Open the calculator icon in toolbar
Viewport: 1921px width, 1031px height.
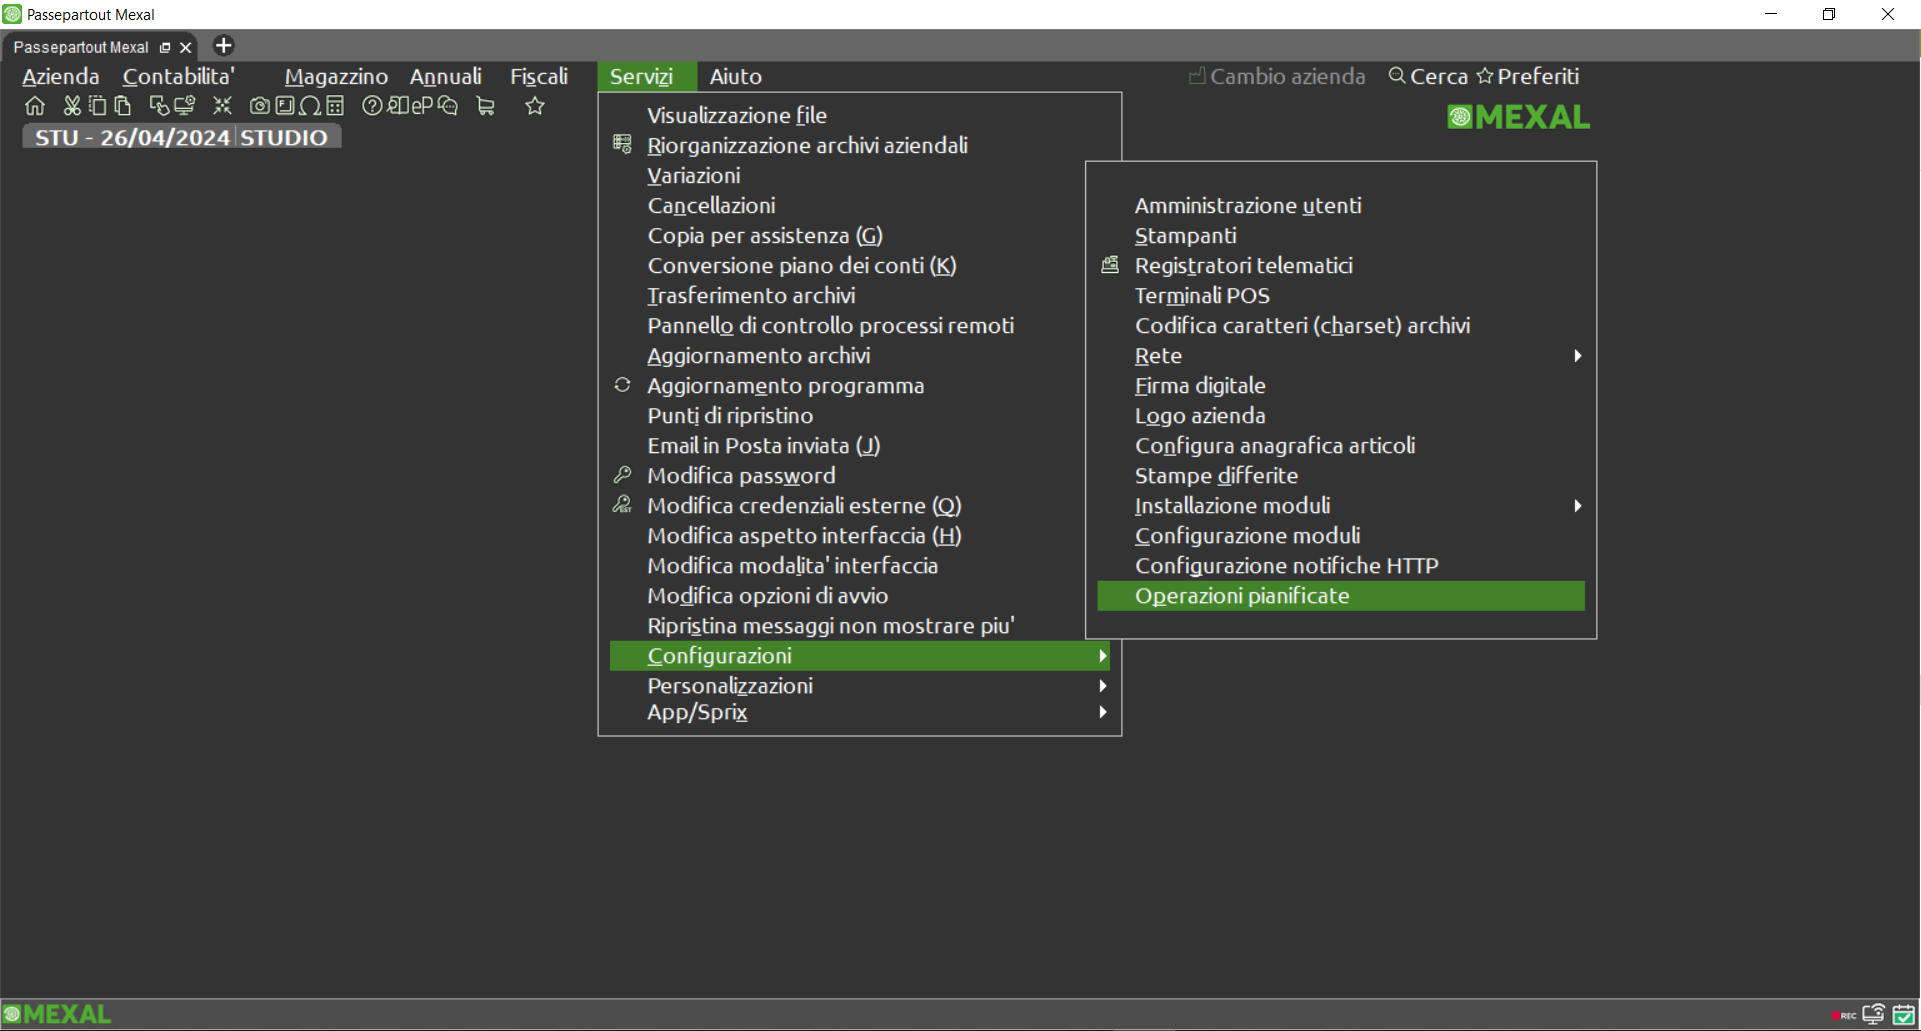[335, 106]
